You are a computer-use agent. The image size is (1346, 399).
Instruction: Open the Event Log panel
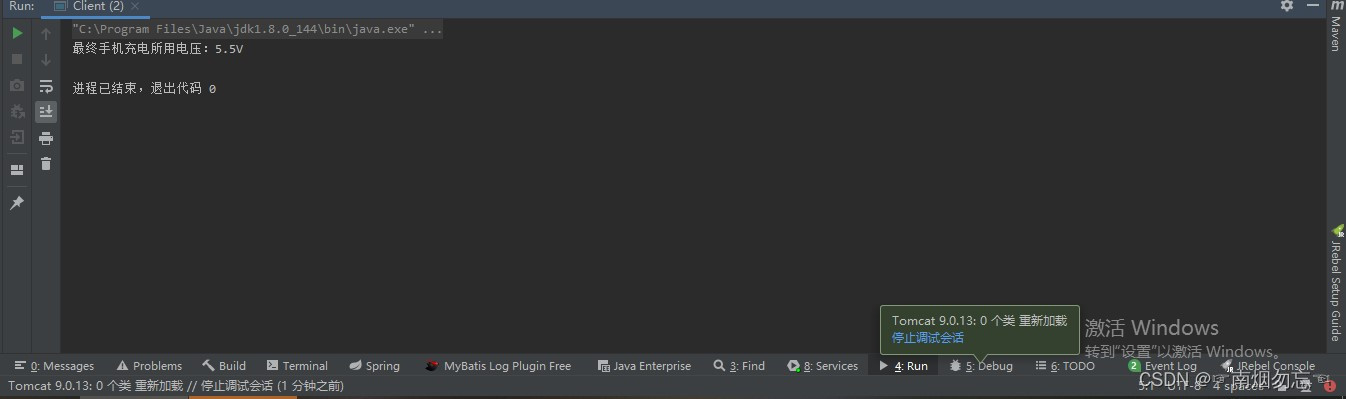(x=1162, y=366)
